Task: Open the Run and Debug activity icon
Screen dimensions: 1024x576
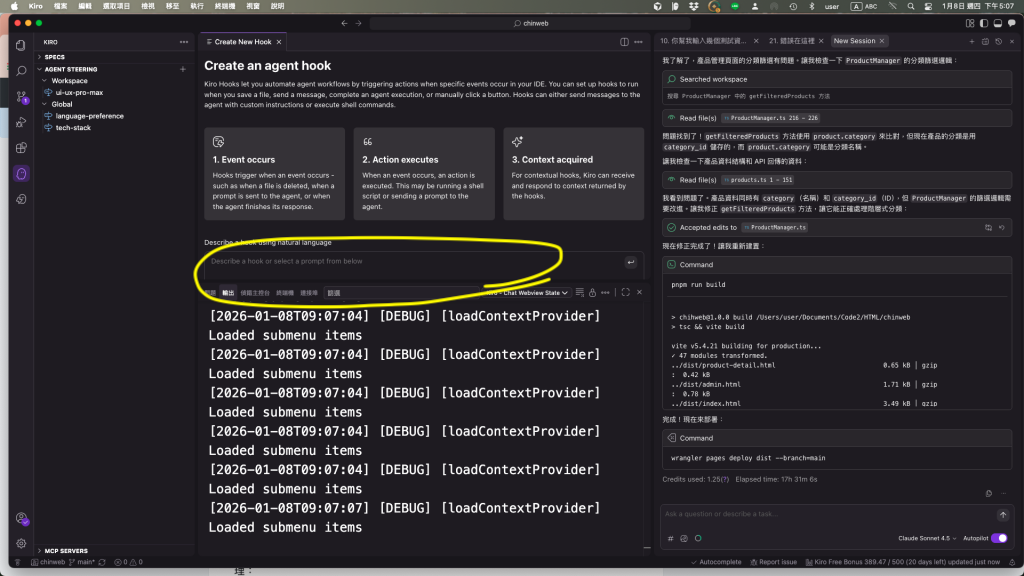Action: coord(21,122)
